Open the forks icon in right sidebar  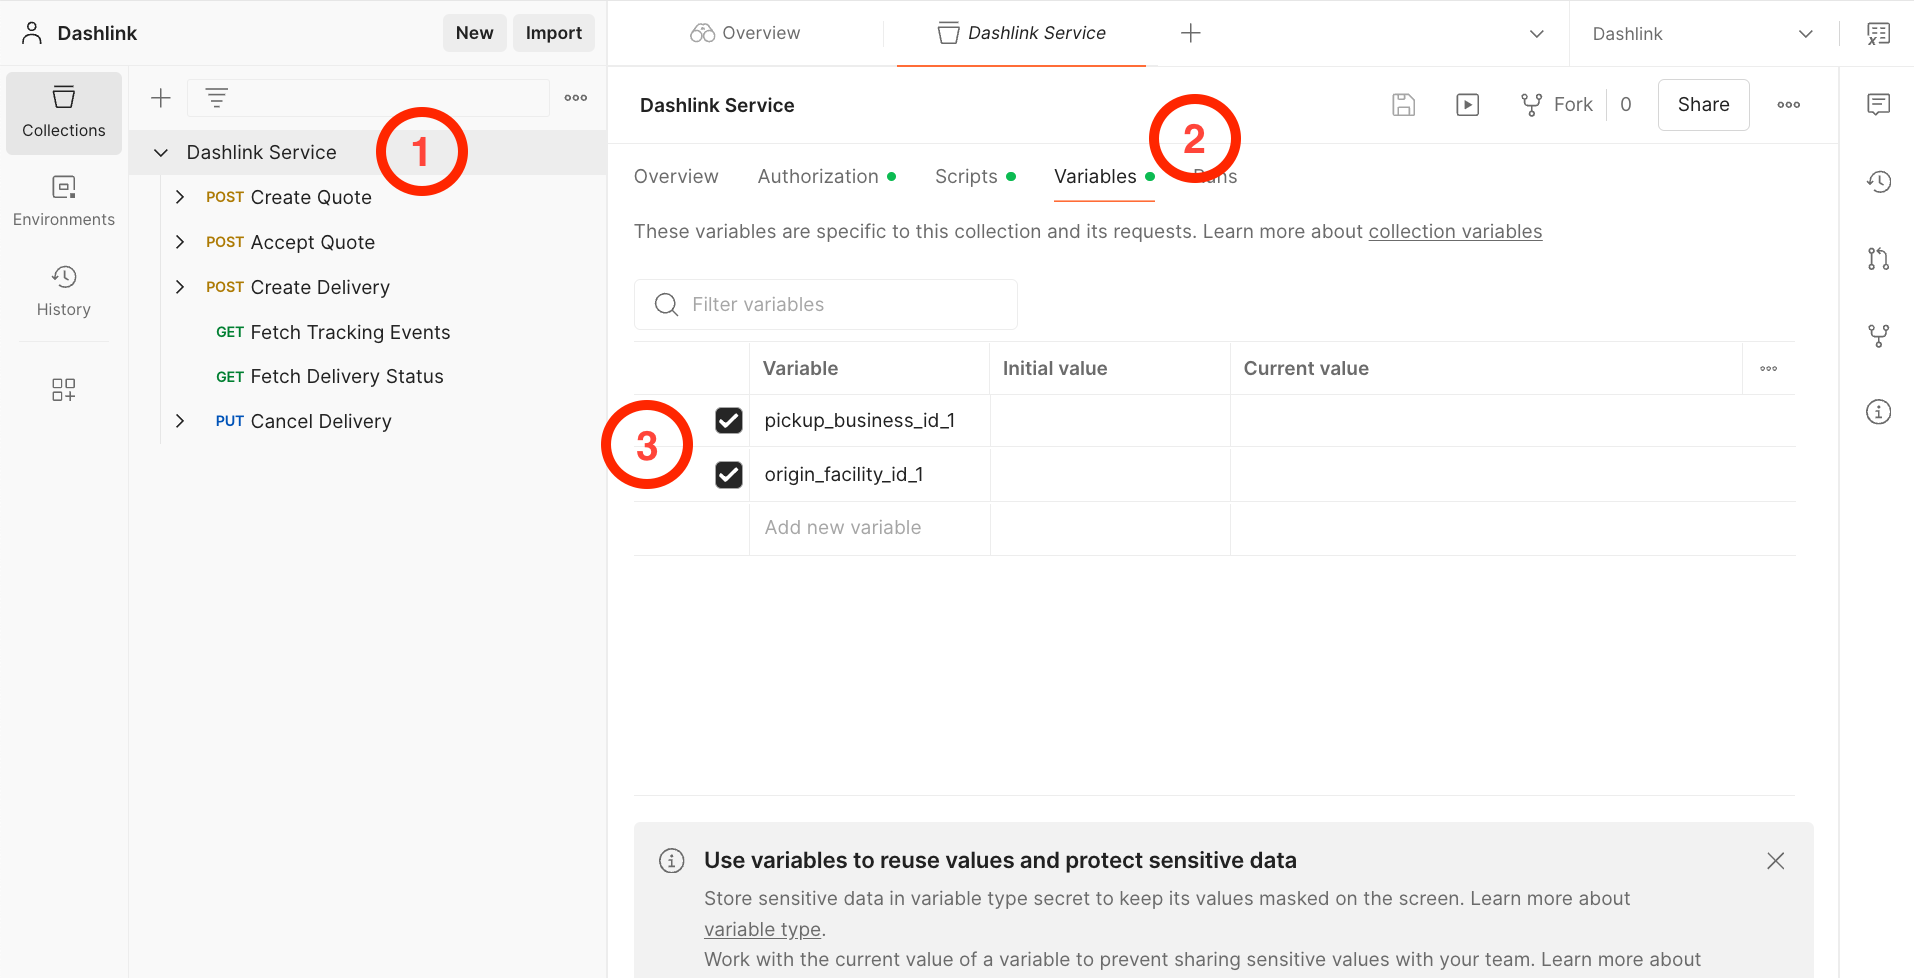pyautogui.click(x=1879, y=336)
